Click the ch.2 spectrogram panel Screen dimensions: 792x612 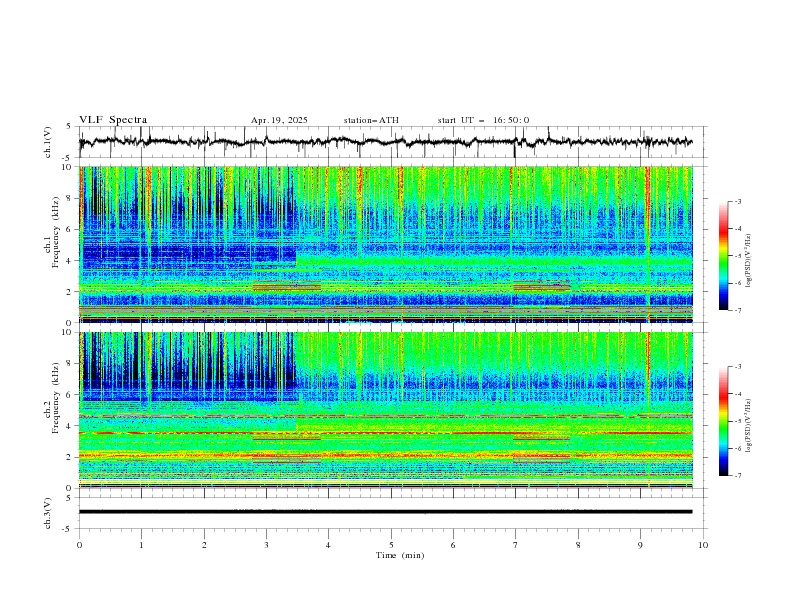point(386,410)
